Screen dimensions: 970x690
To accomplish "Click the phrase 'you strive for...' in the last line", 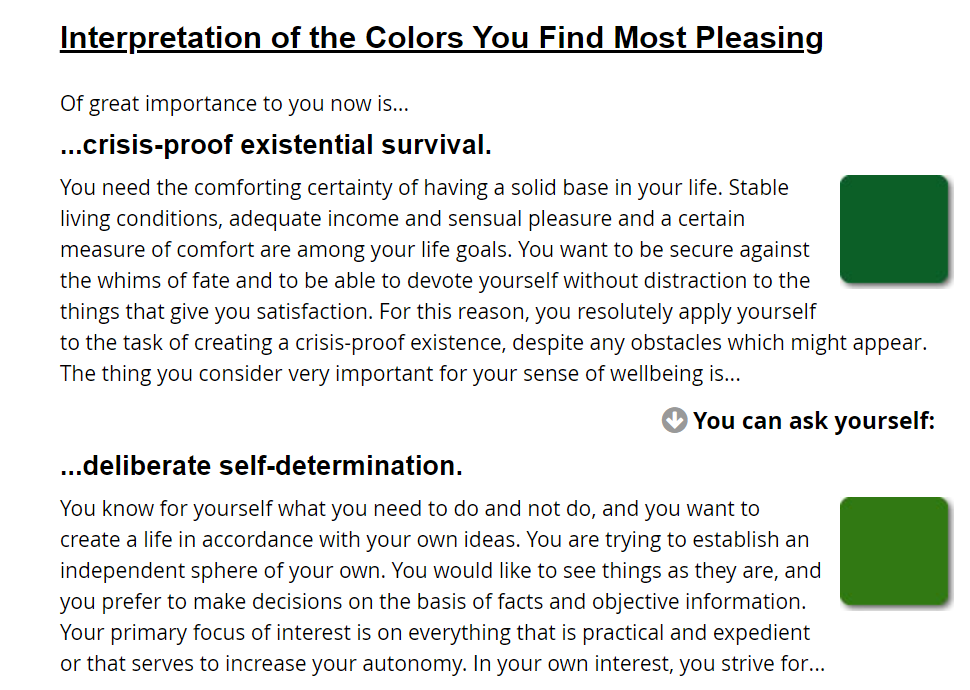I will click(752, 663).
